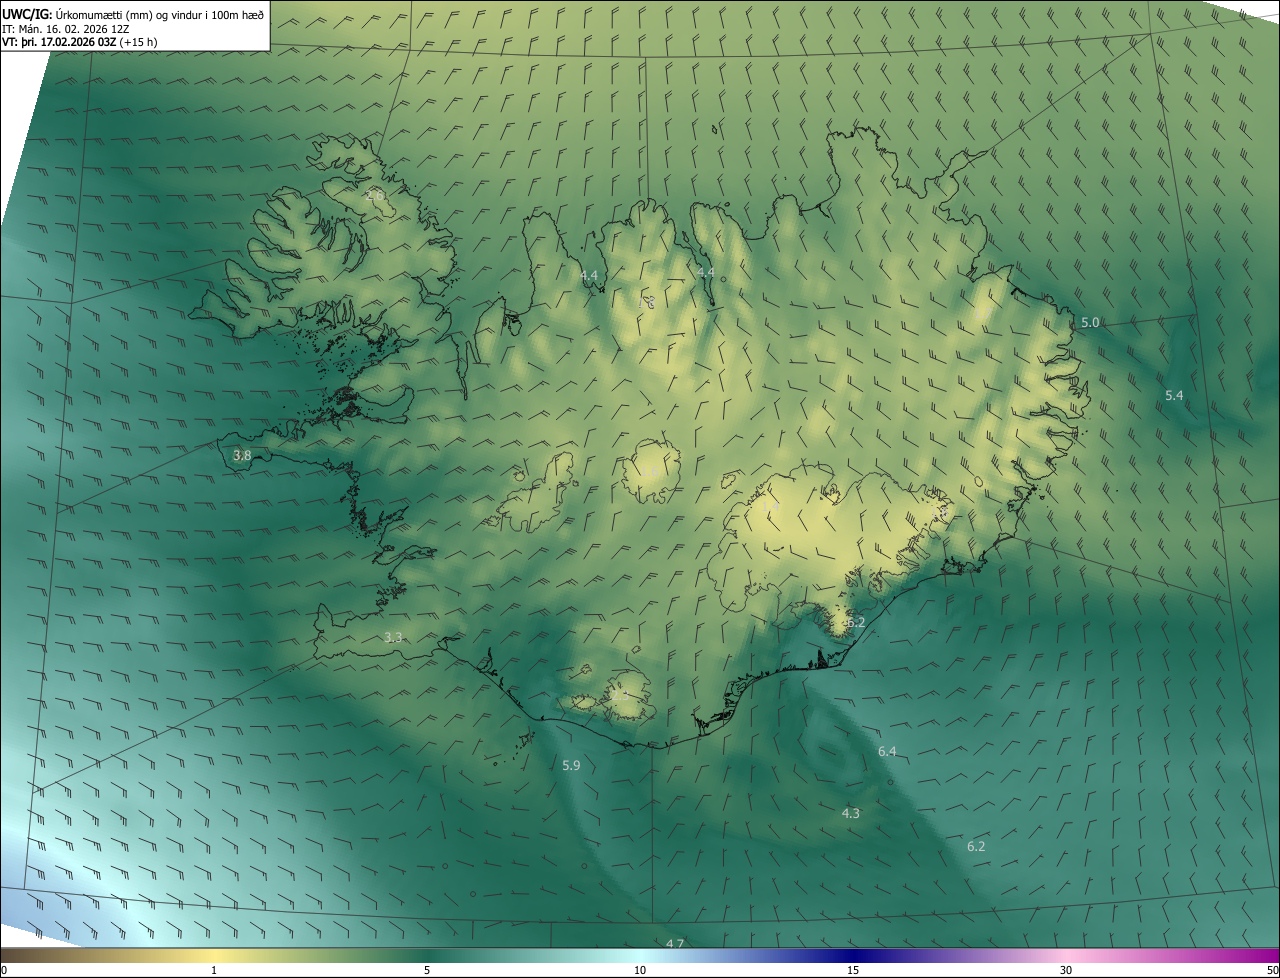Click the "10" tick label on the scale
Image resolution: width=1280 pixels, height=978 pixels.
[640, 970]
